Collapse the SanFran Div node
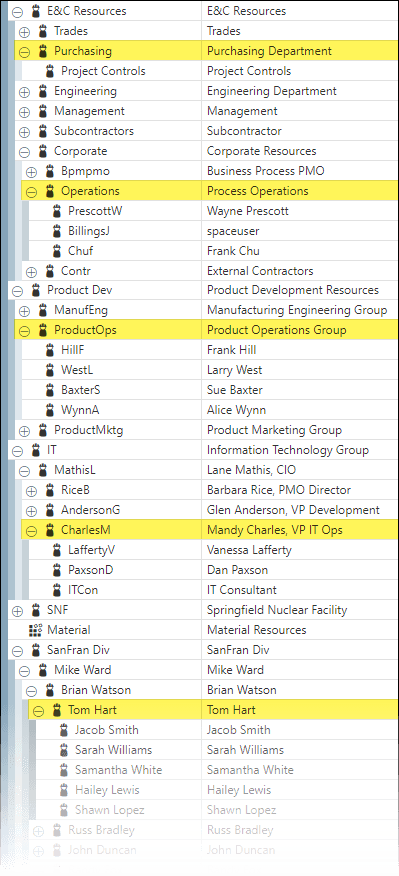399x876 pixels. pyautogui.click(x=17, y=651)
